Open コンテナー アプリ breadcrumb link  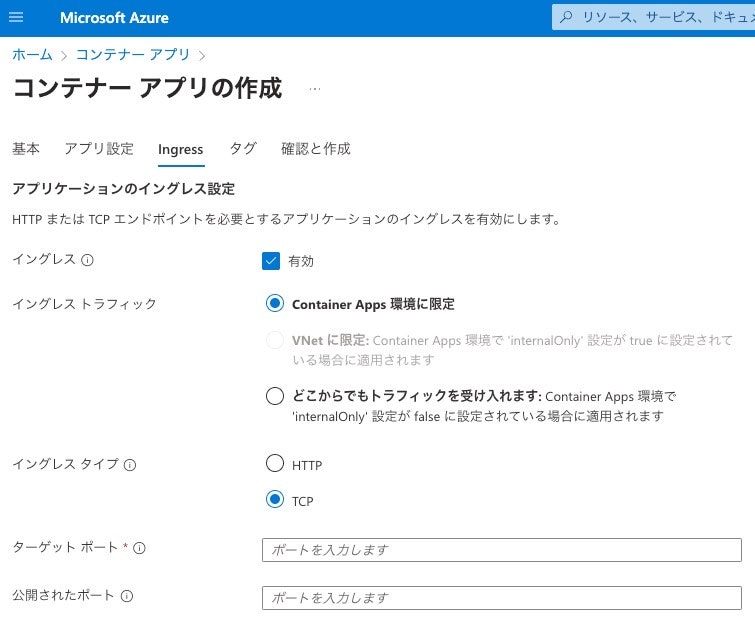[133, 54]
